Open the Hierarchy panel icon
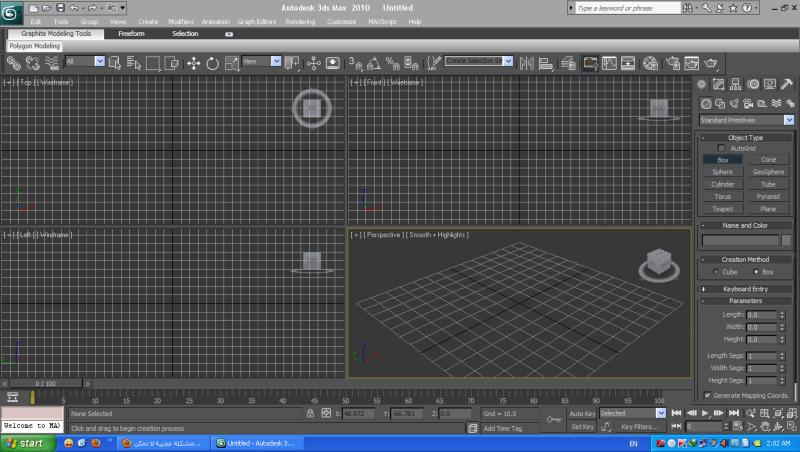 click(x=737, y=85)
